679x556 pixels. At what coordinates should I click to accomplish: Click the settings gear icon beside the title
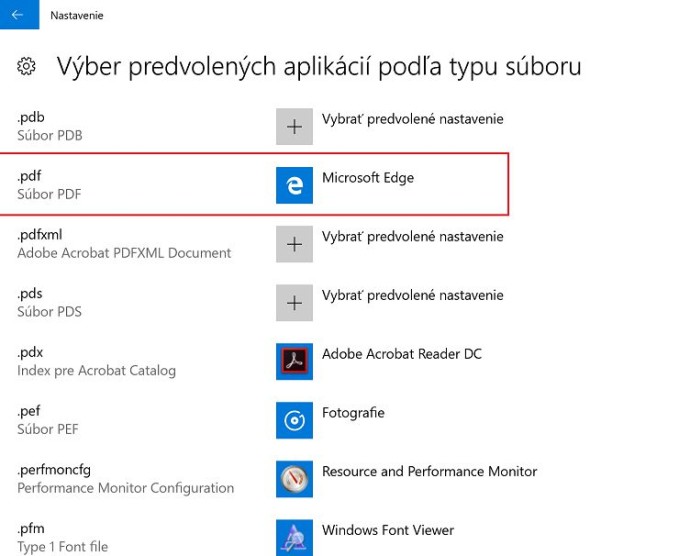tap(26, 66)
